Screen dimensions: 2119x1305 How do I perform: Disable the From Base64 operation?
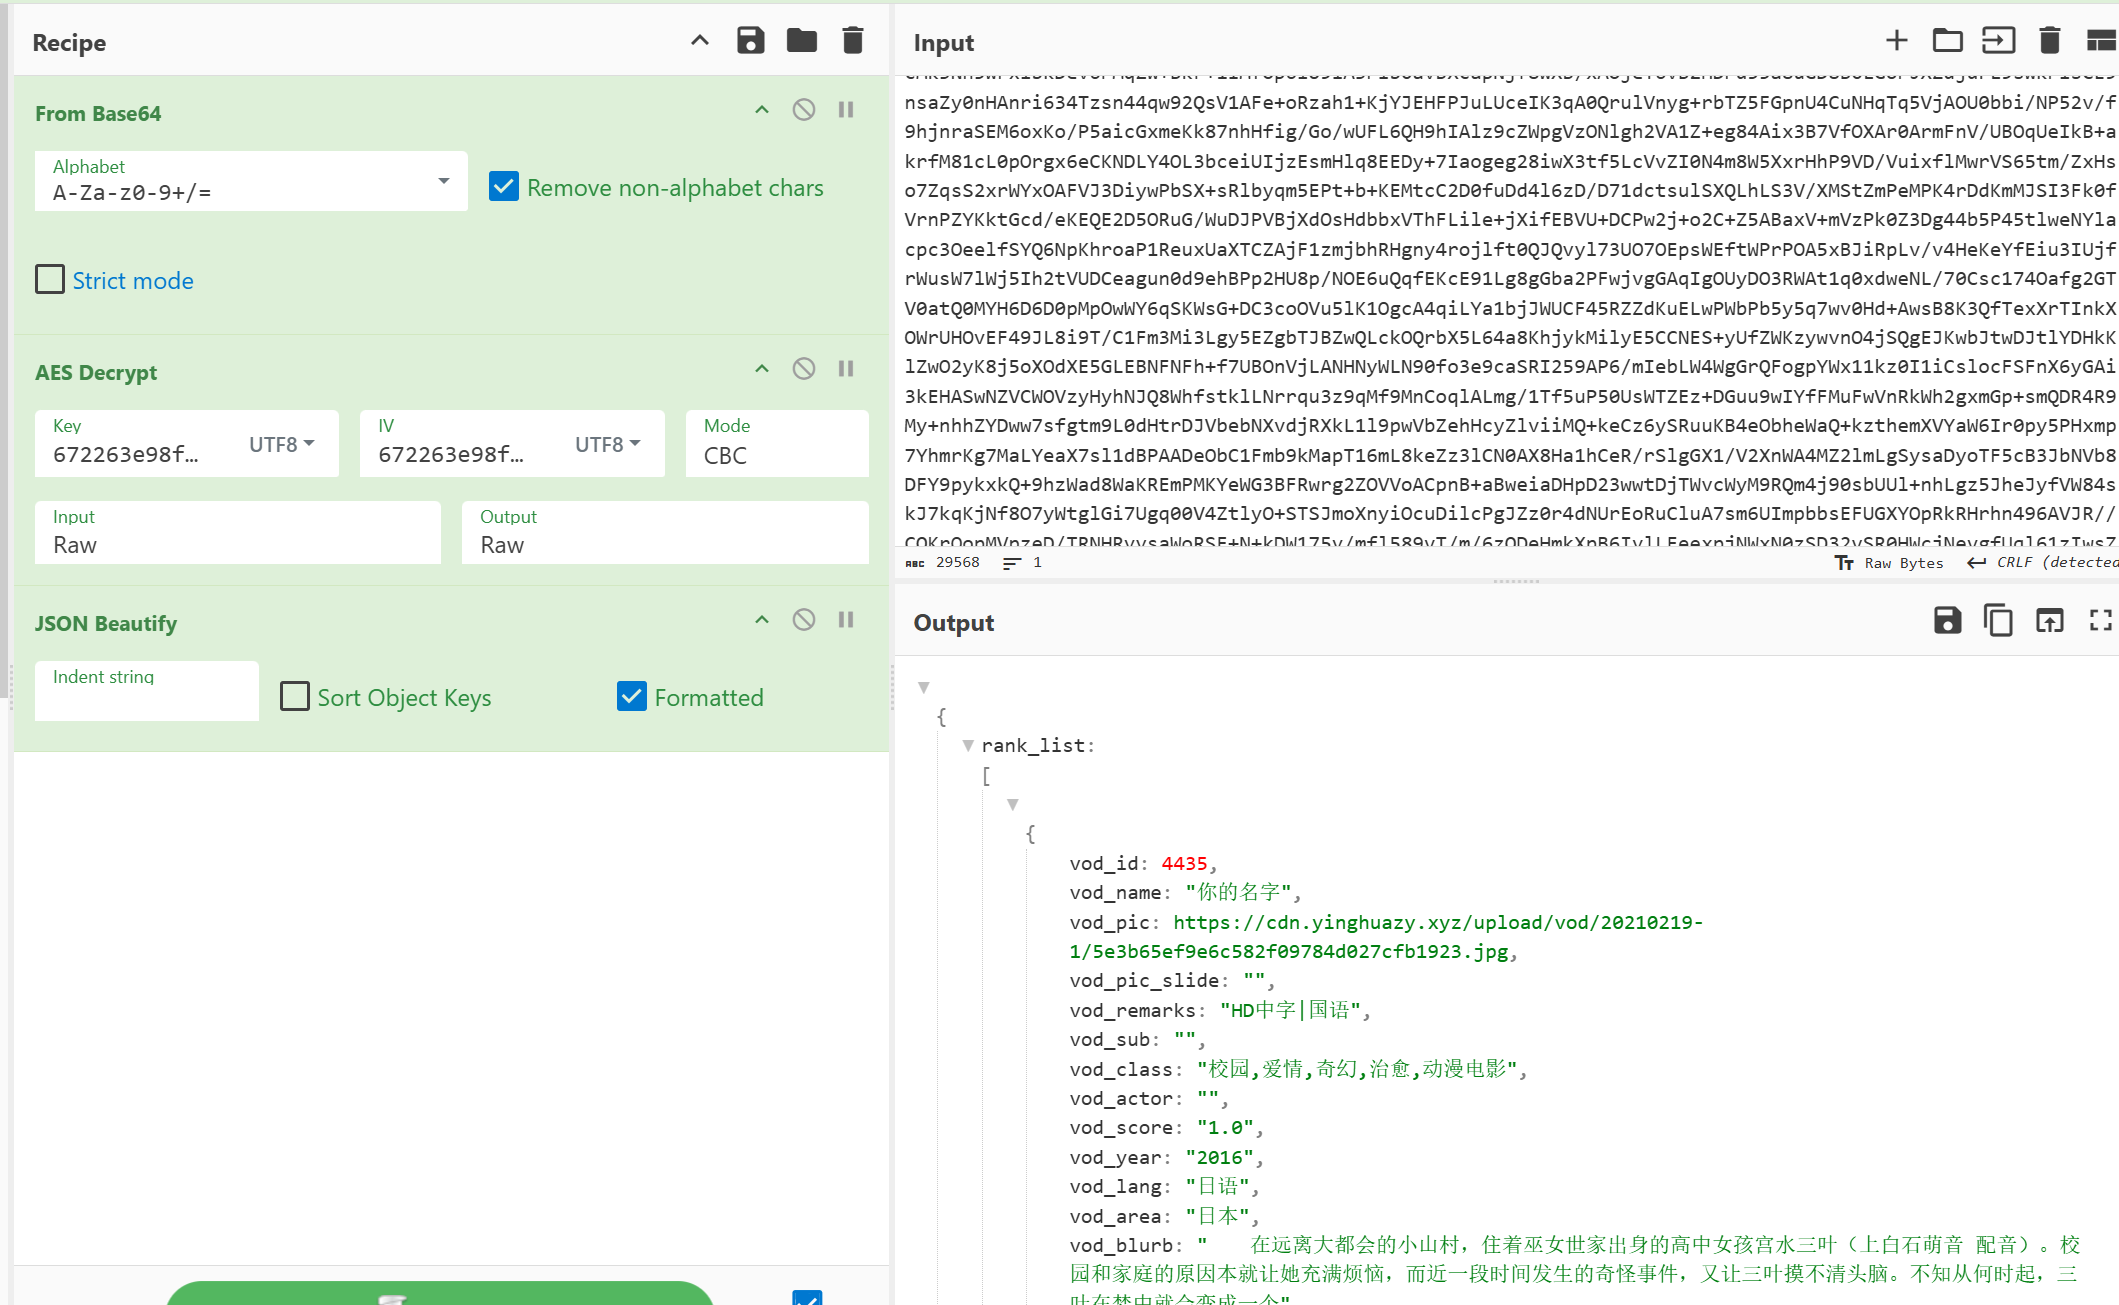pos(803,110)
